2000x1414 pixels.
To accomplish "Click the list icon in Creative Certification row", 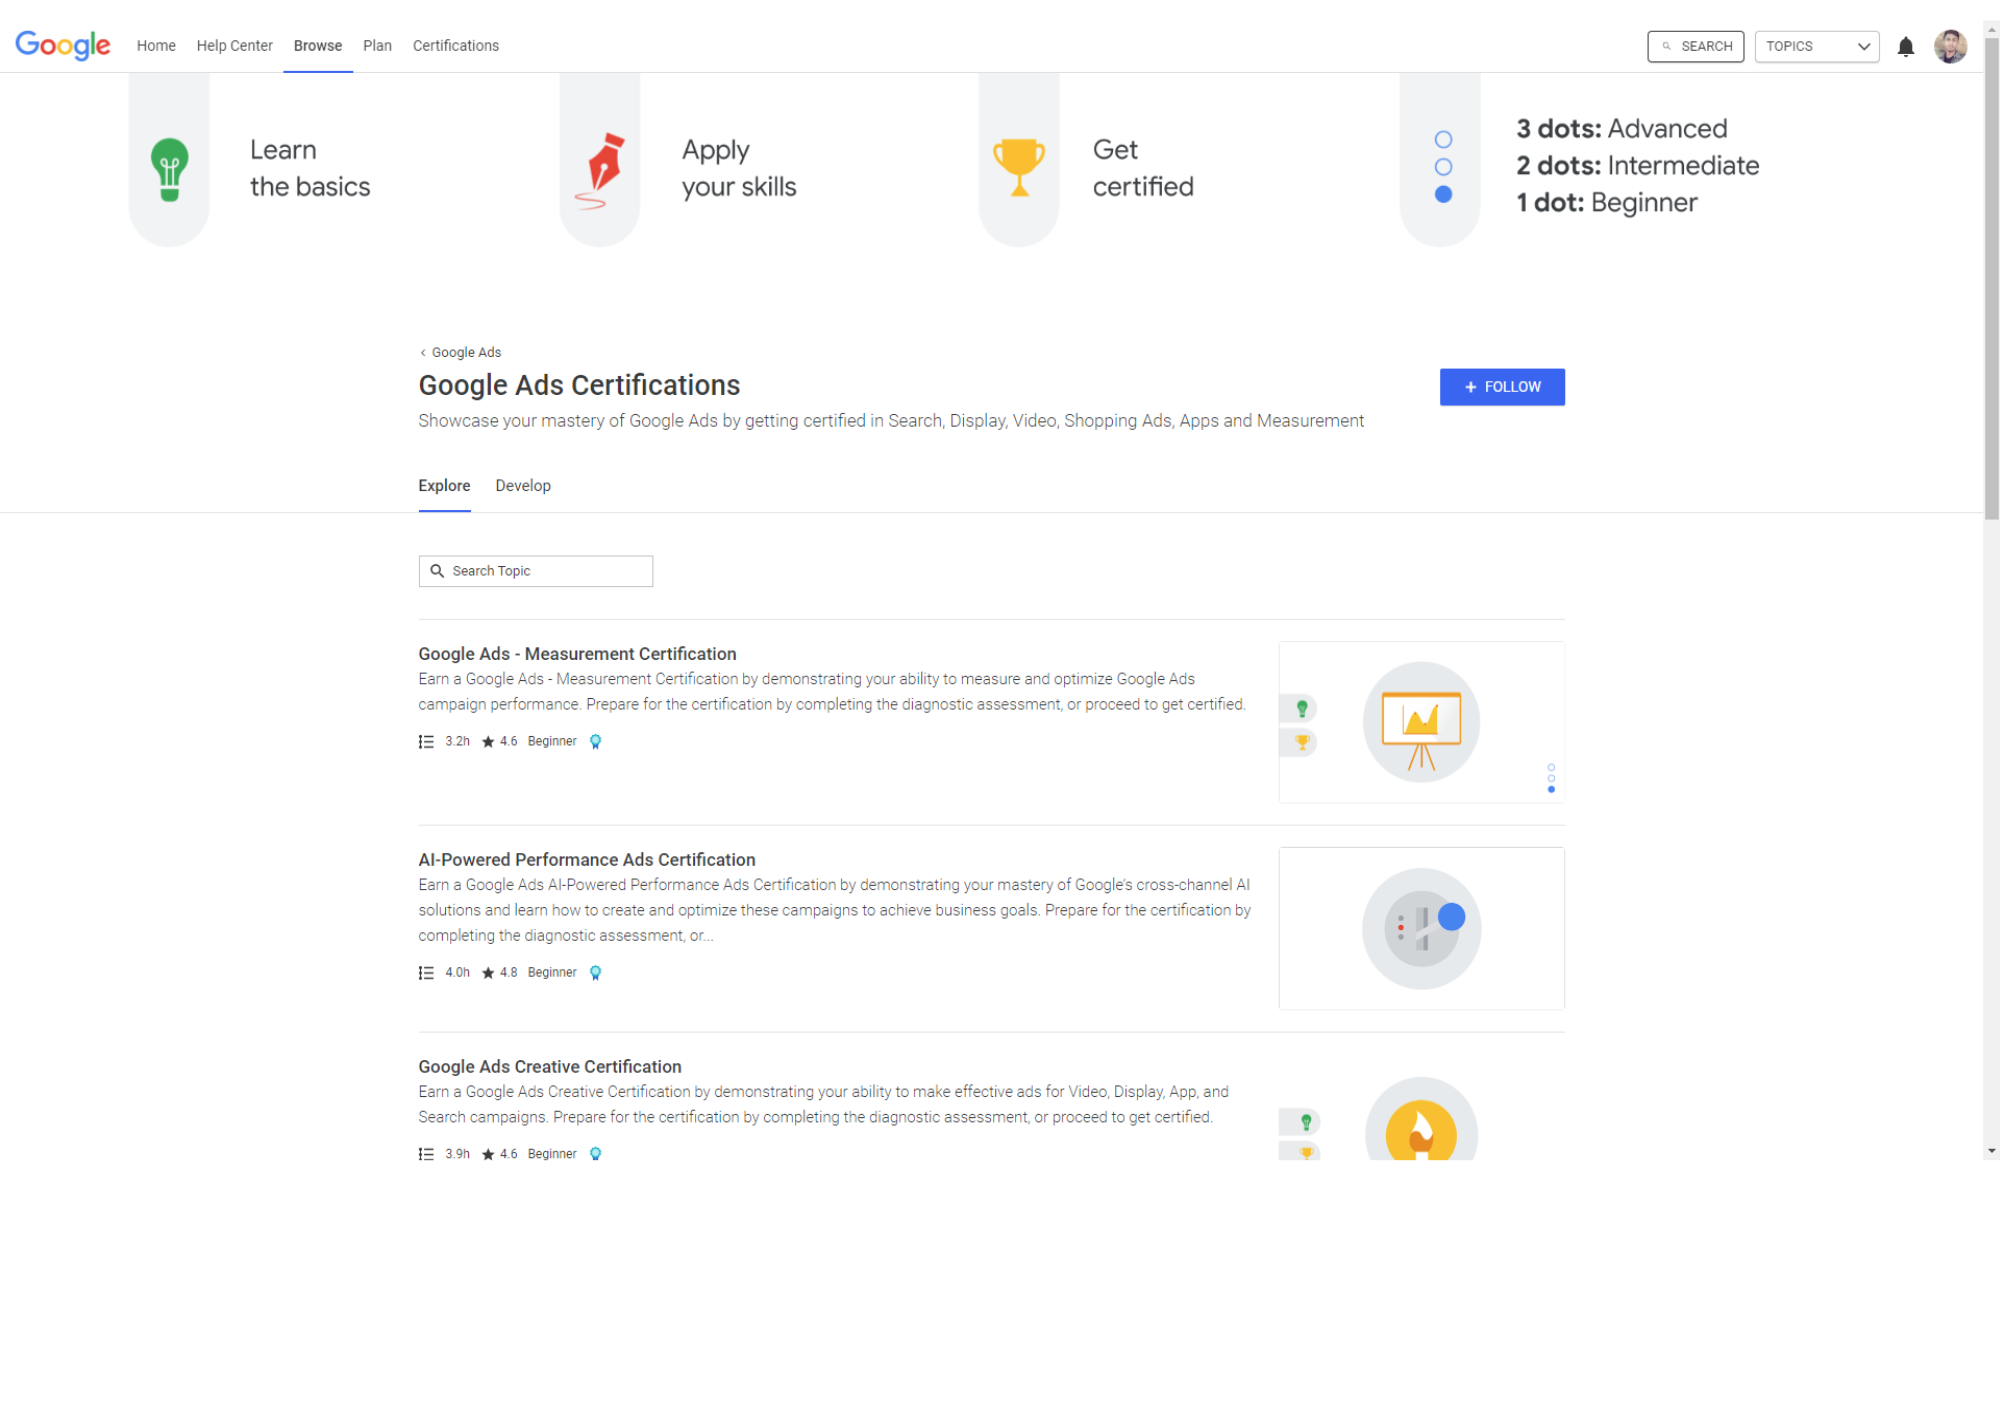I will [x=426, y=1153].
